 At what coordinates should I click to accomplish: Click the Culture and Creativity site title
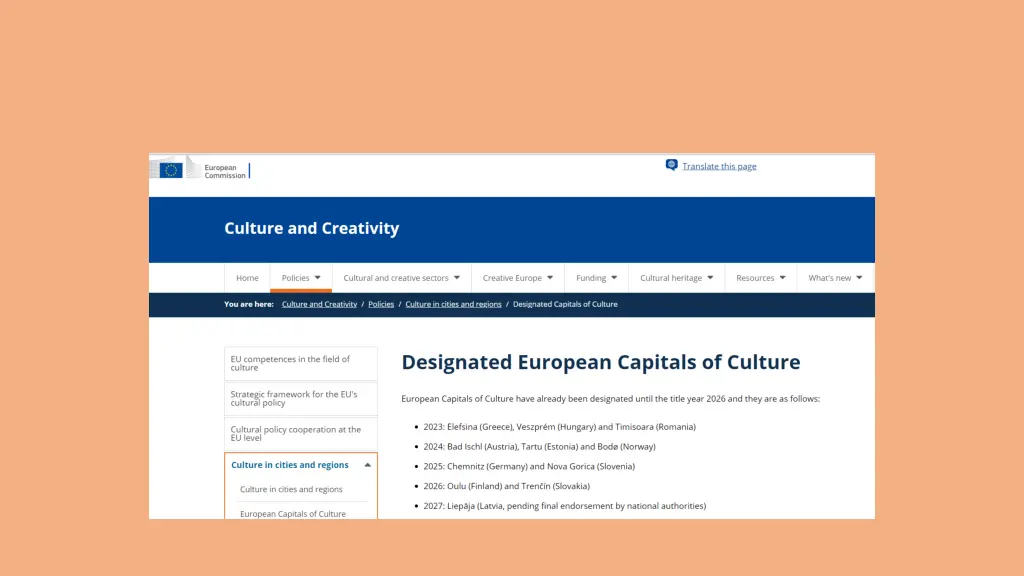pos(312,228)
